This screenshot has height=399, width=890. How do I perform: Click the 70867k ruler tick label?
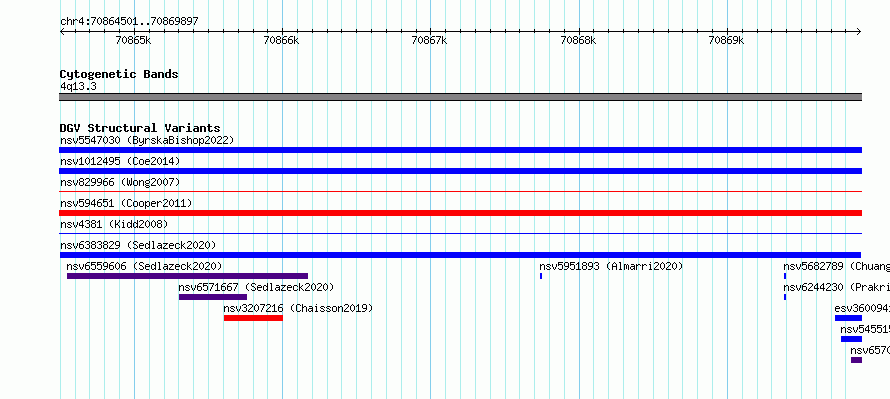click(430, 41)
